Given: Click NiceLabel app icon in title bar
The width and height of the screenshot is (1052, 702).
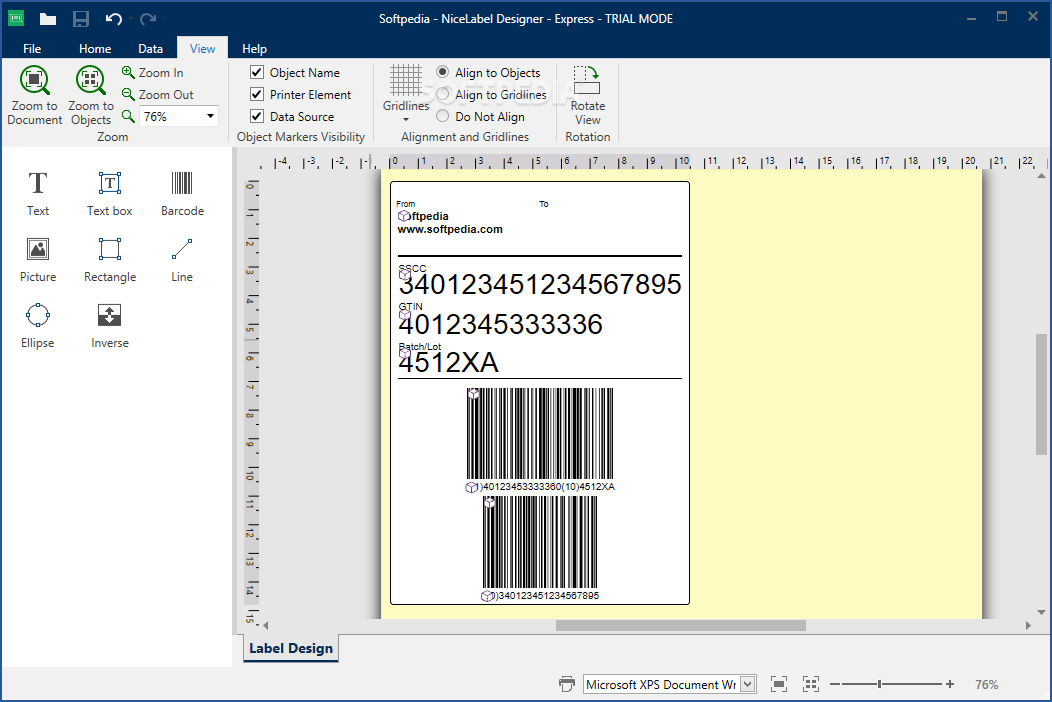Looking at the screenshot, I should pyautogui.click(x=16, y=19).
